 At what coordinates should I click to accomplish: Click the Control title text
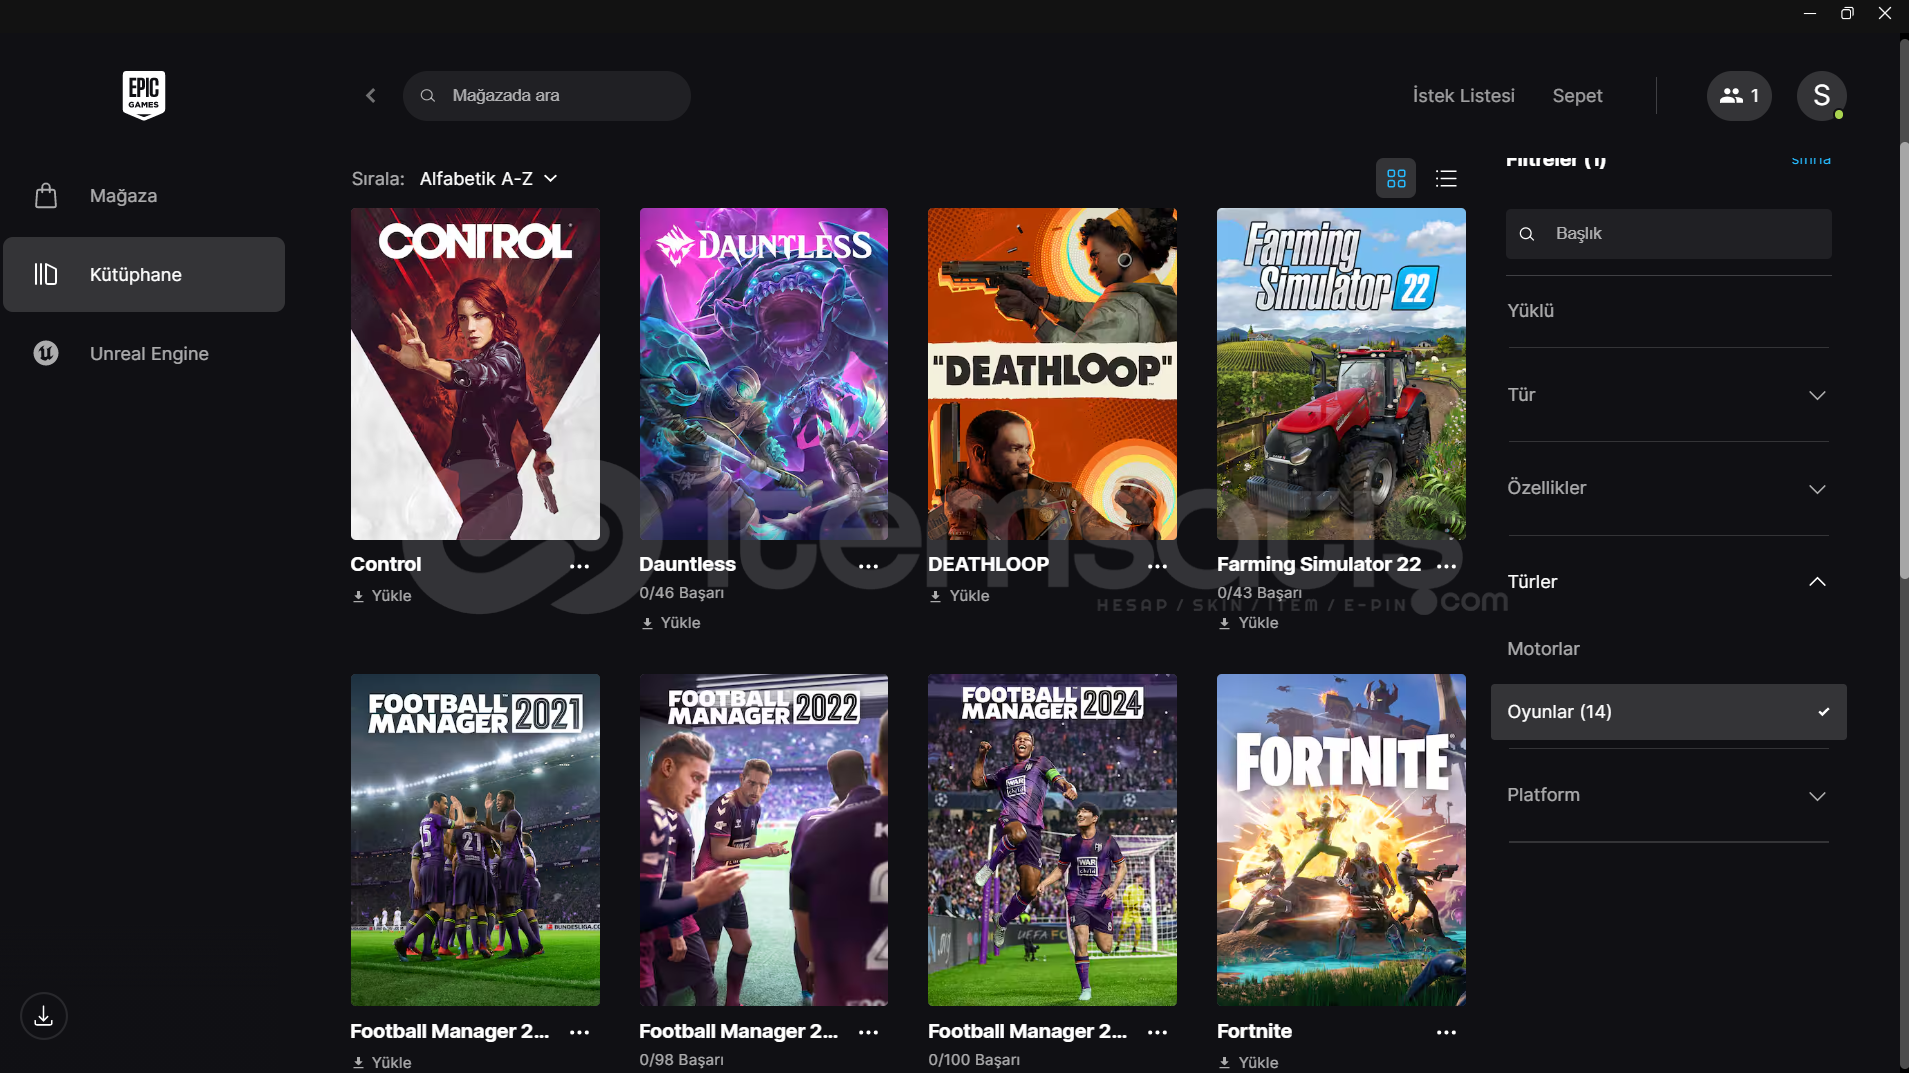pyautogui.click(x=386, y=564)
